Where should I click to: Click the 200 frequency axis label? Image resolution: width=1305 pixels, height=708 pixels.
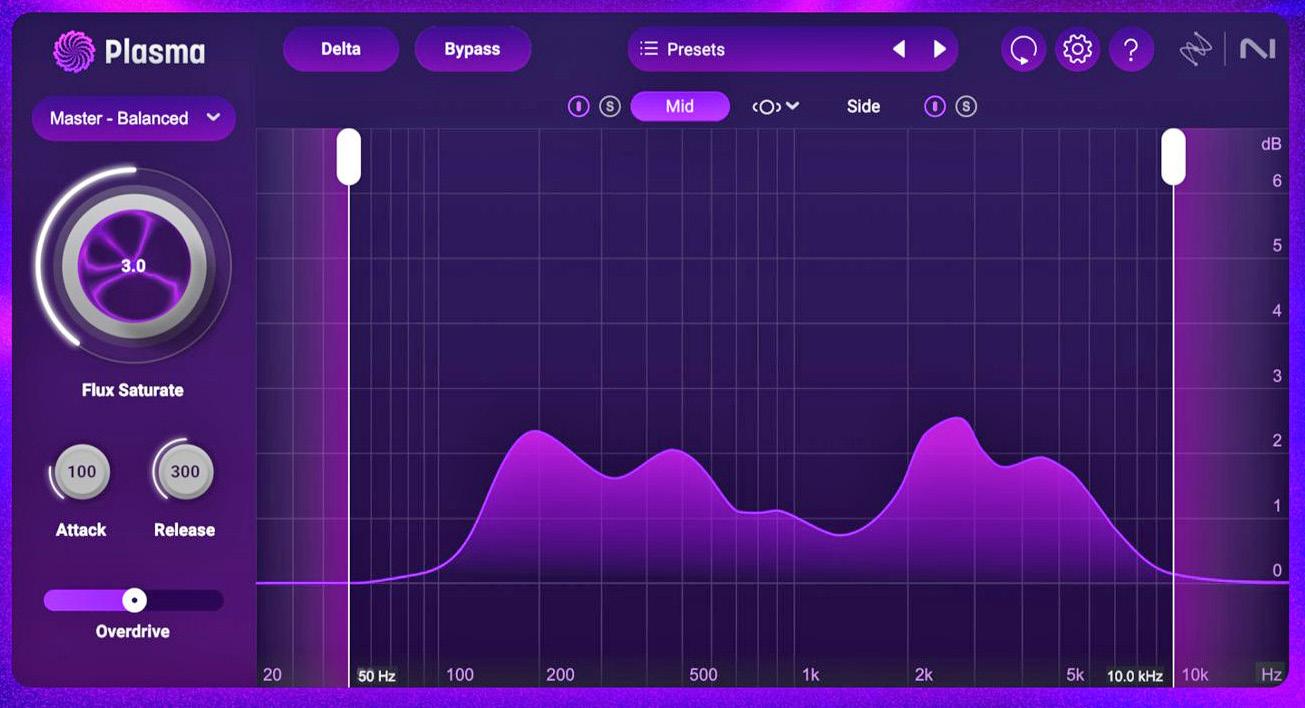pyautogui.click(x=560, y=675)
